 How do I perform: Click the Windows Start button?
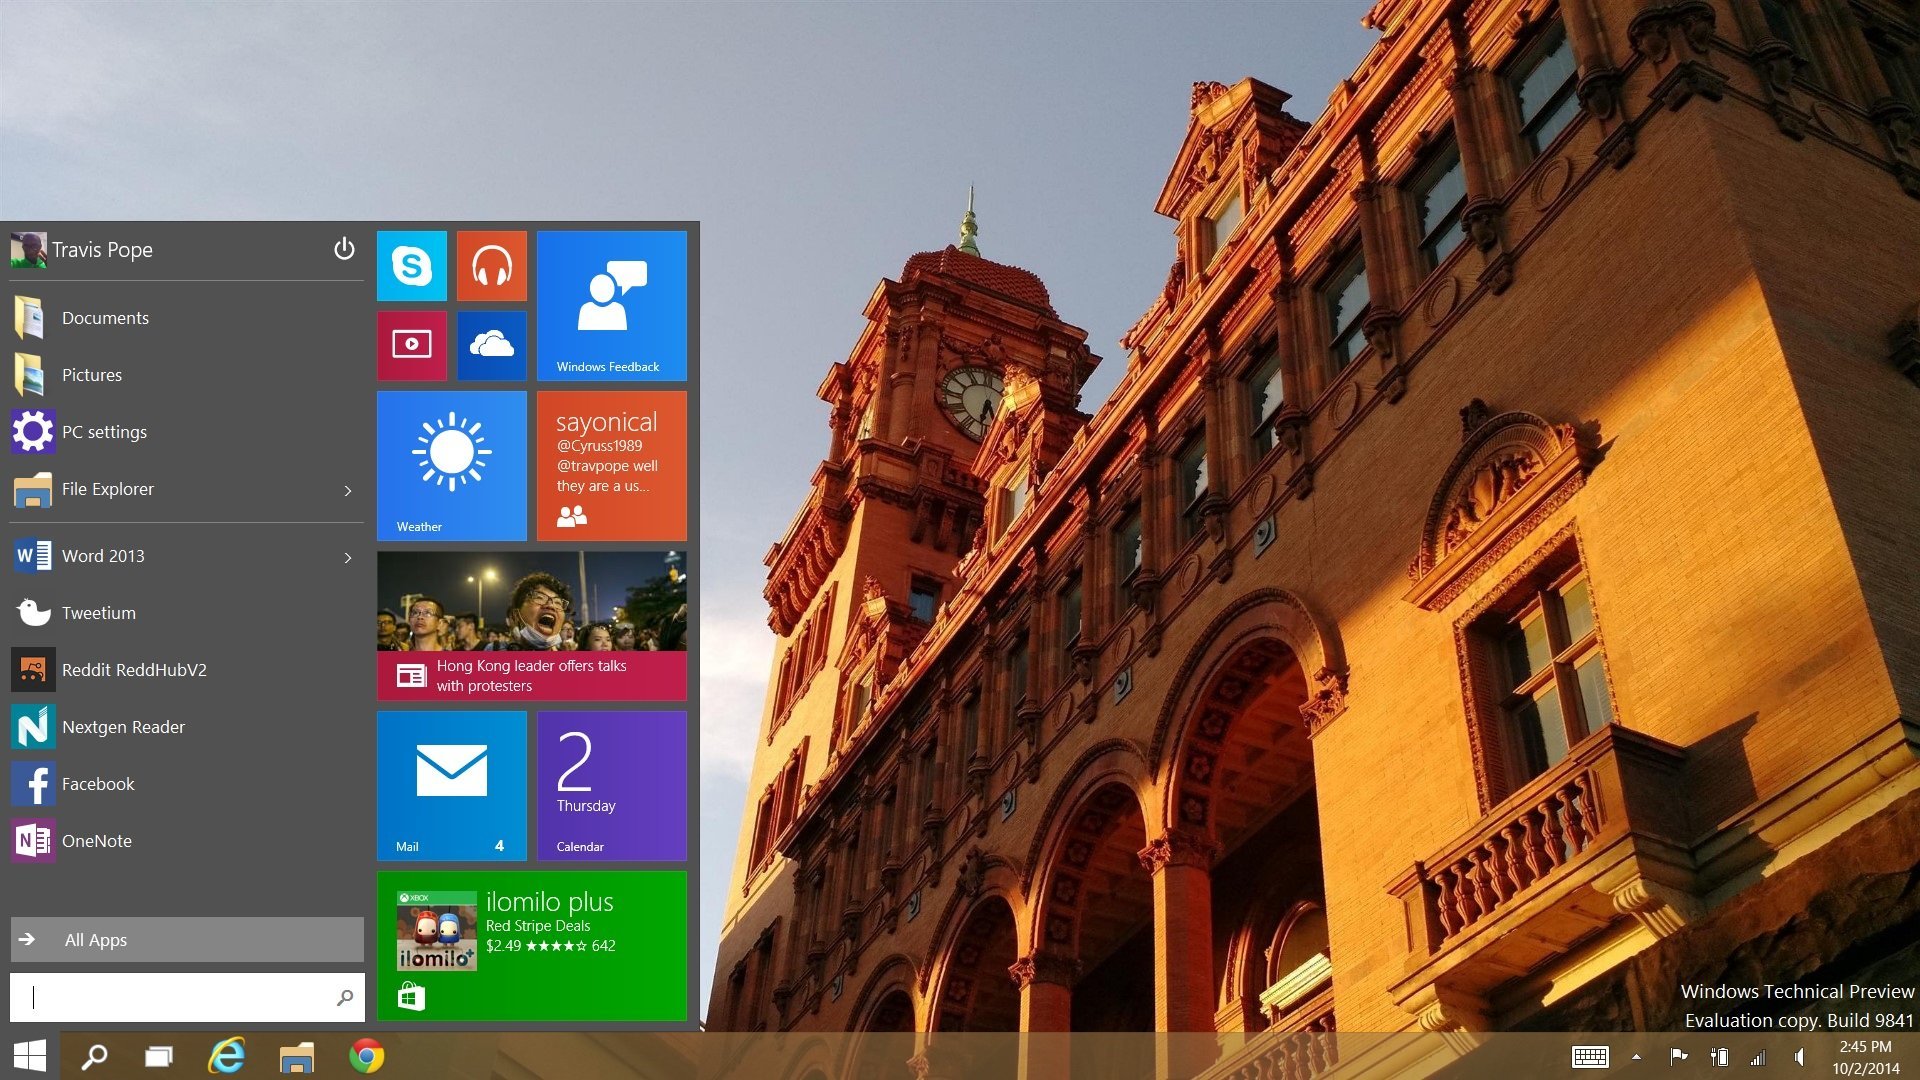coord(30,1056)
